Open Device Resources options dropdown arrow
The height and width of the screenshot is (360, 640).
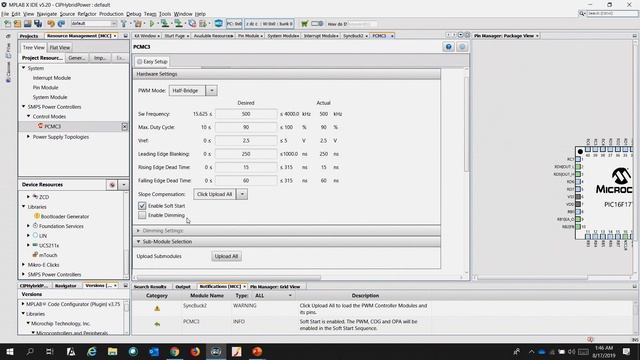(x=124, y=185)
